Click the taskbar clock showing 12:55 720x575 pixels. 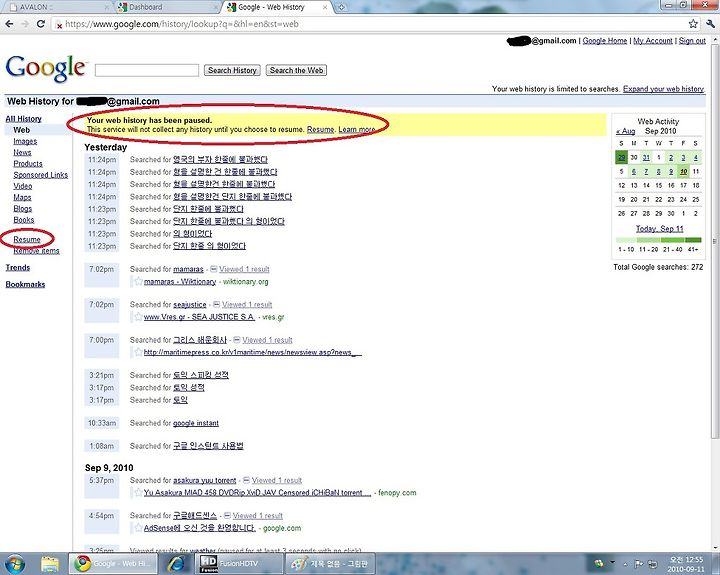click(686, 564)
